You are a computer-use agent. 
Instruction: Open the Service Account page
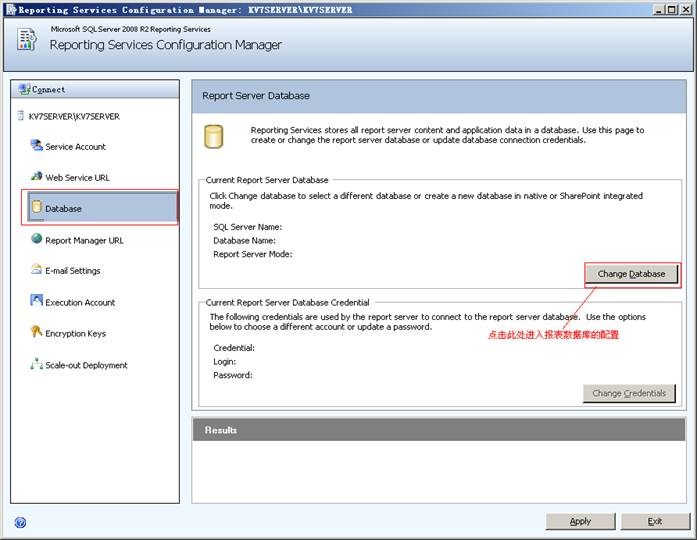75,147
